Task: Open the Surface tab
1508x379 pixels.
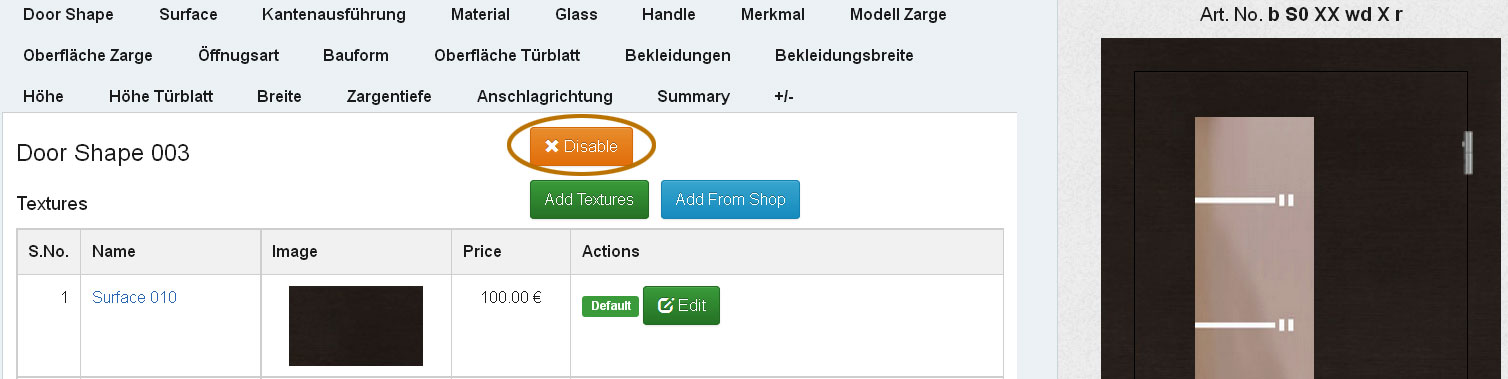Action: [x=188, y=15]
